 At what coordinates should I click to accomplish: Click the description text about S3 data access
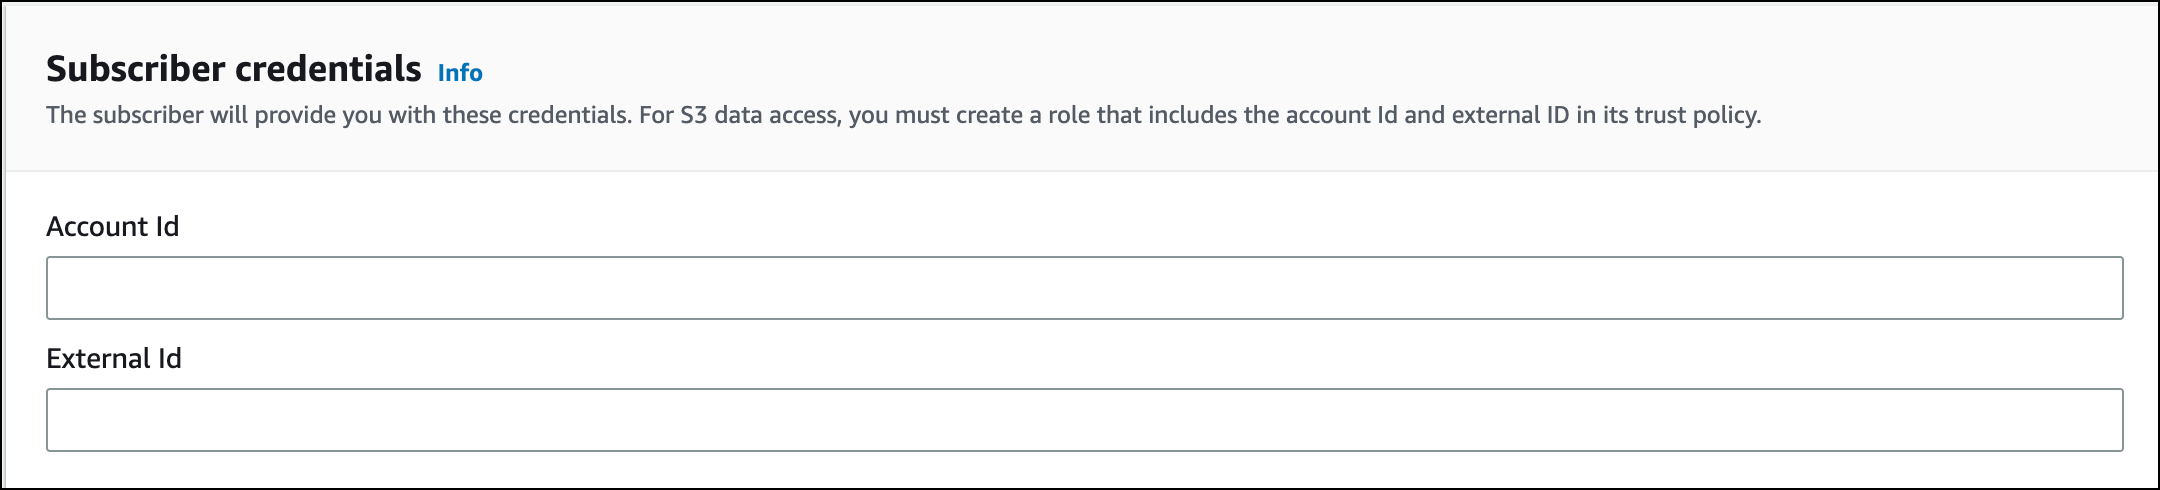[903, 115]
